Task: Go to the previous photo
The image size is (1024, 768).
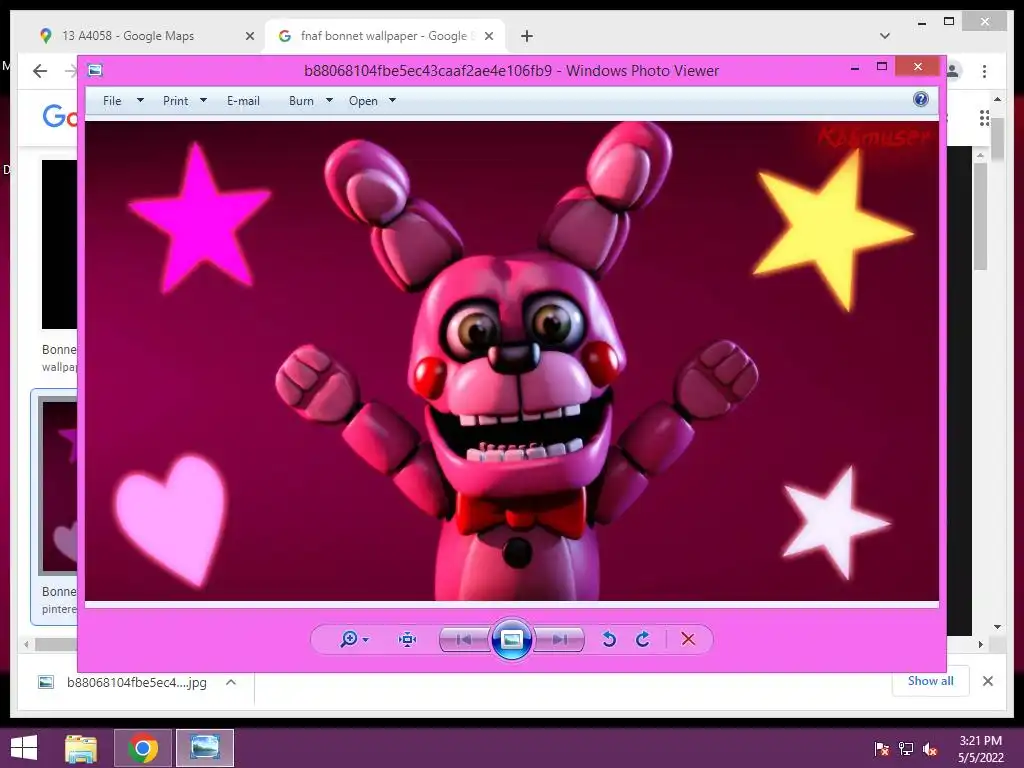Action: pos(464,639)
